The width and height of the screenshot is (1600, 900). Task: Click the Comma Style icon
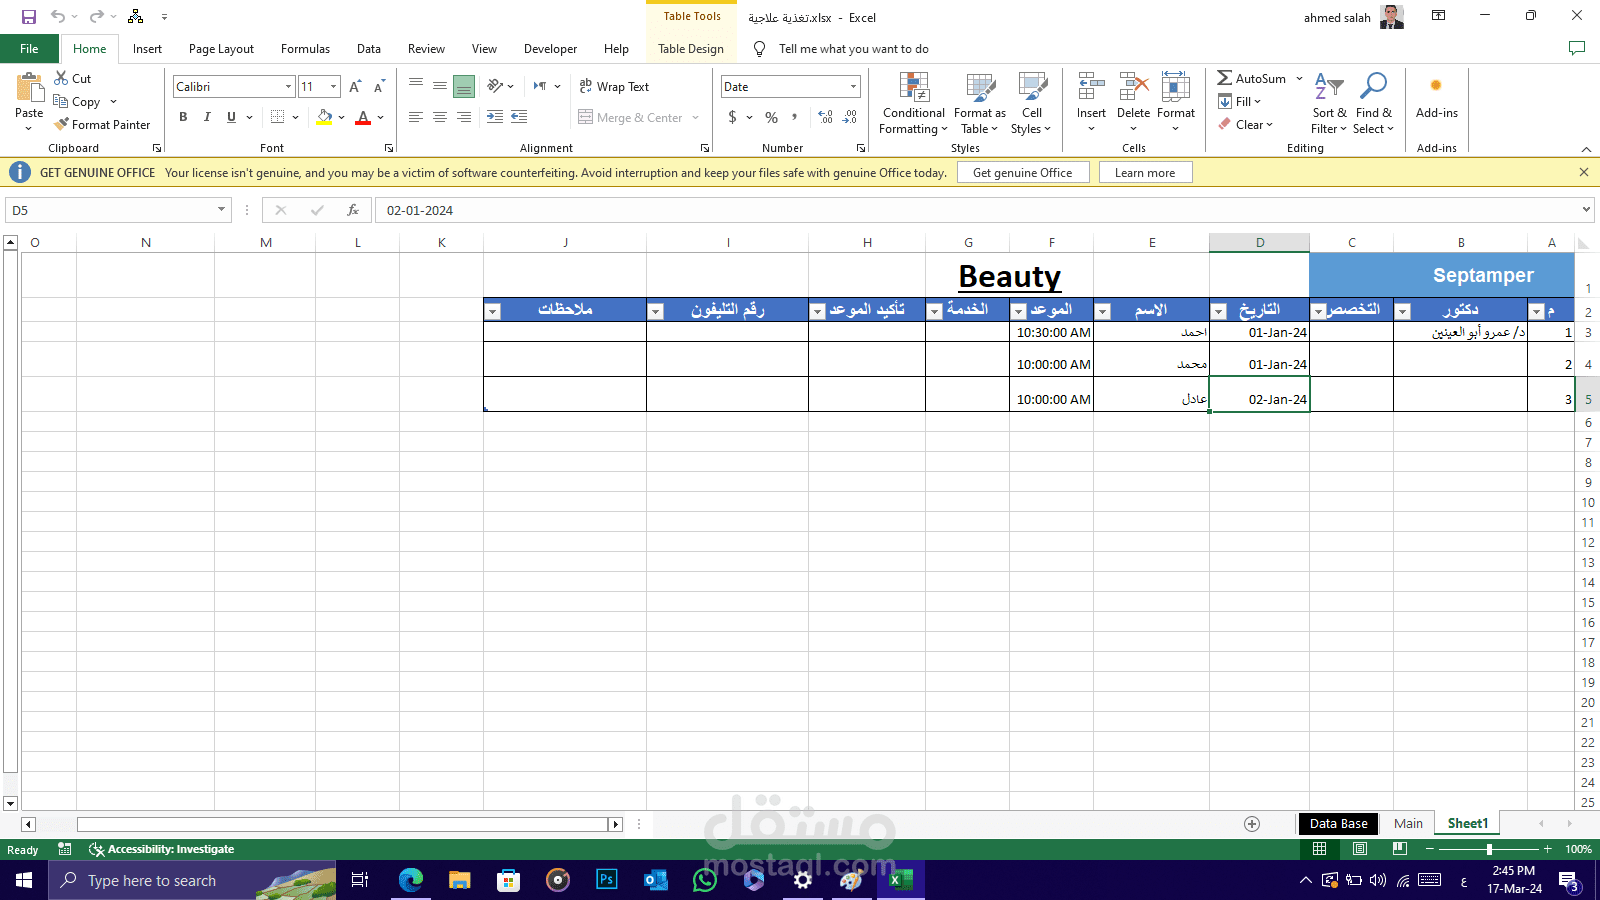pyautogui.click(x=795, y=117)
